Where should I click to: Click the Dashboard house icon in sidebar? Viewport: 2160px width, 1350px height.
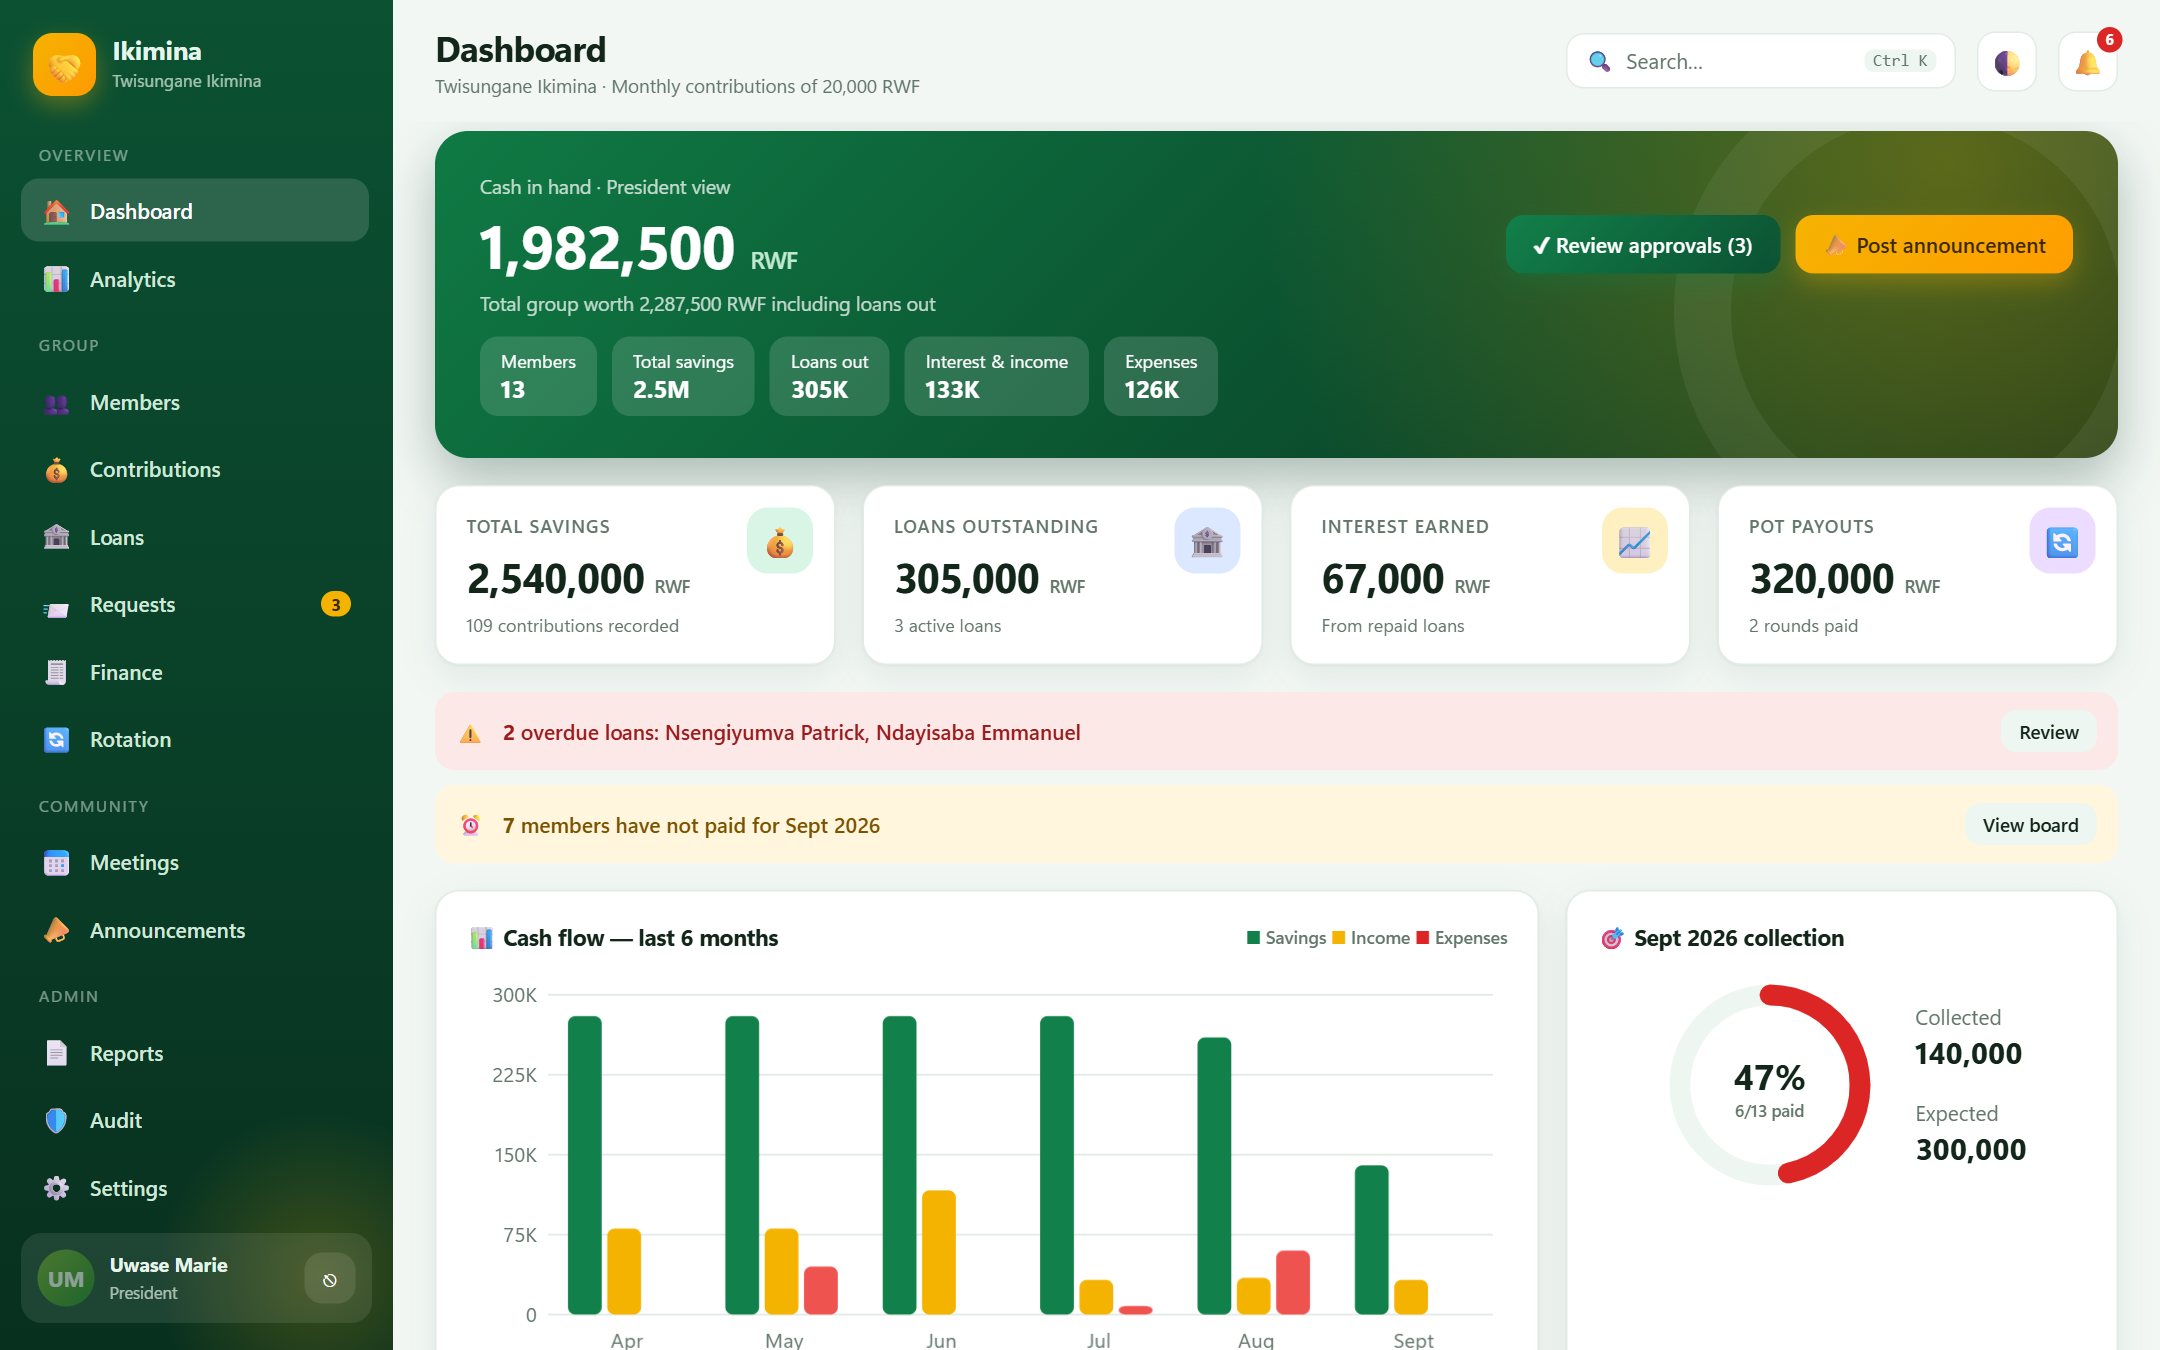pyautogui.click(x=57, y=212)
